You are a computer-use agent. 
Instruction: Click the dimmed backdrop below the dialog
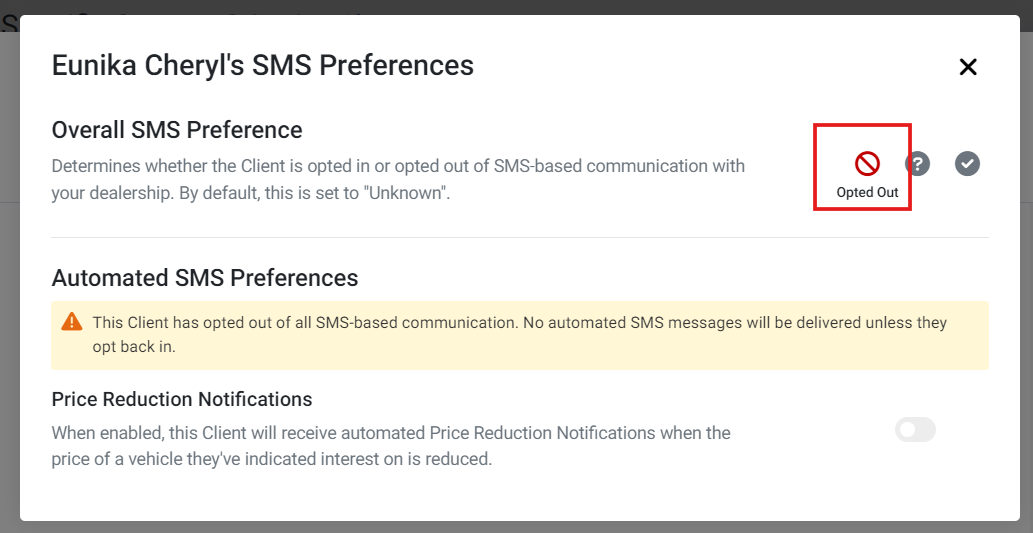(x=516, y=527)
